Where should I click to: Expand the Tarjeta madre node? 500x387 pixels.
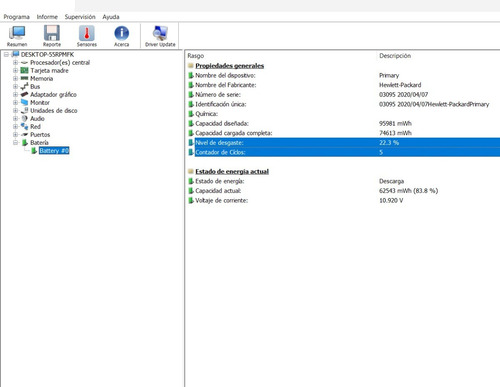[15, 70]
